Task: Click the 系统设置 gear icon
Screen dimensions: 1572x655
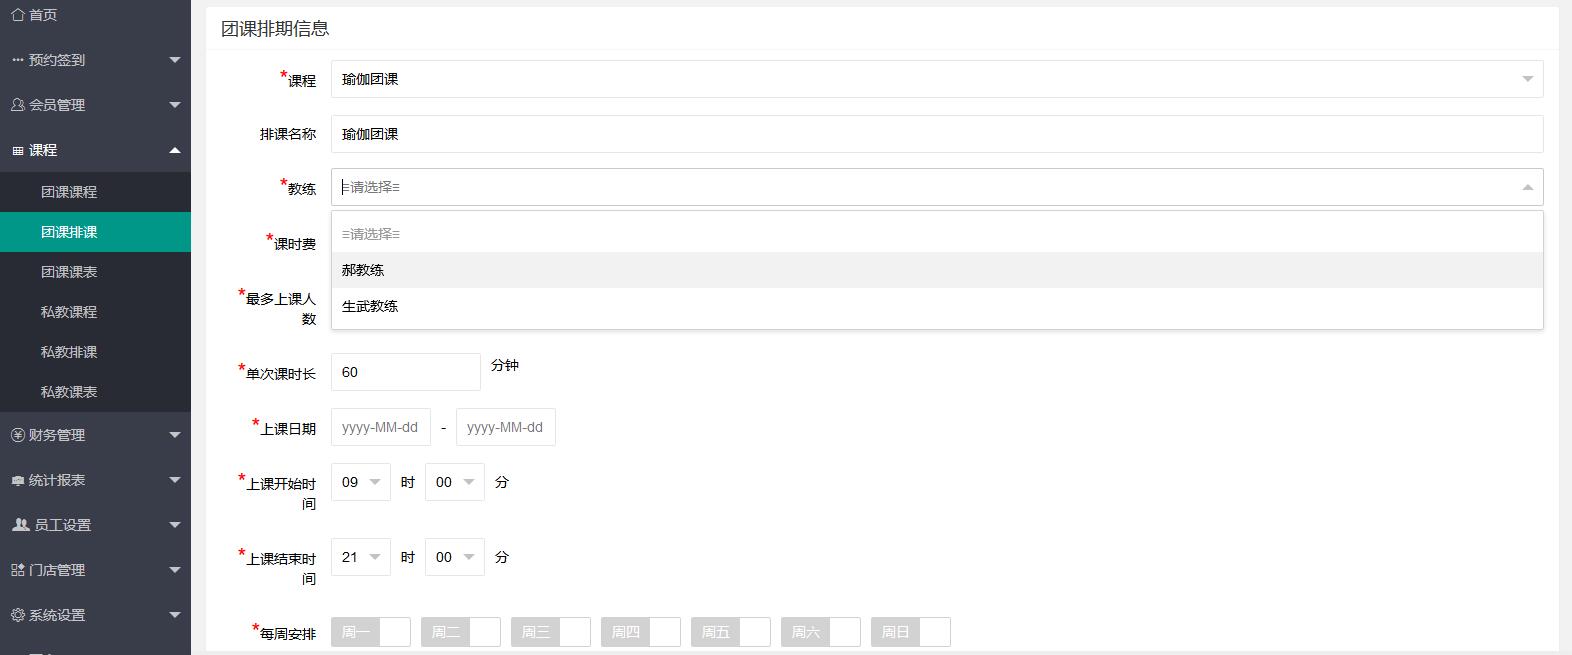Action: [x=18, y=615]
